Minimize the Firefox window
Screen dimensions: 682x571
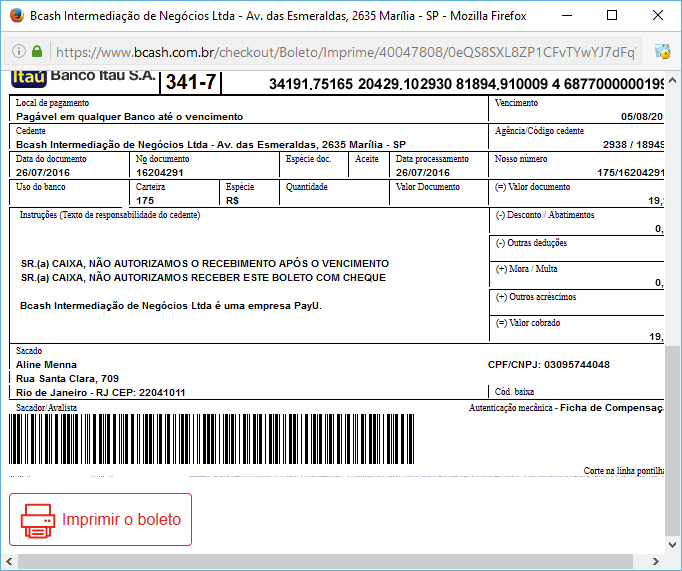point(567,16)
